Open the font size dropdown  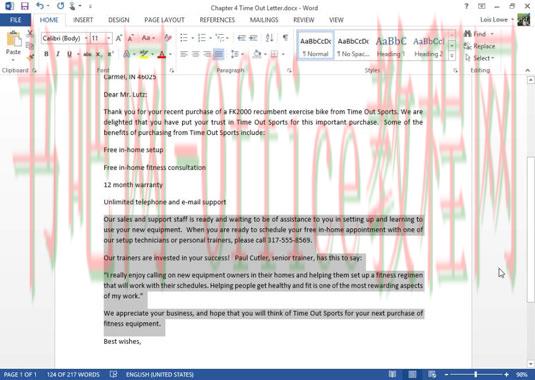[109, 38]
